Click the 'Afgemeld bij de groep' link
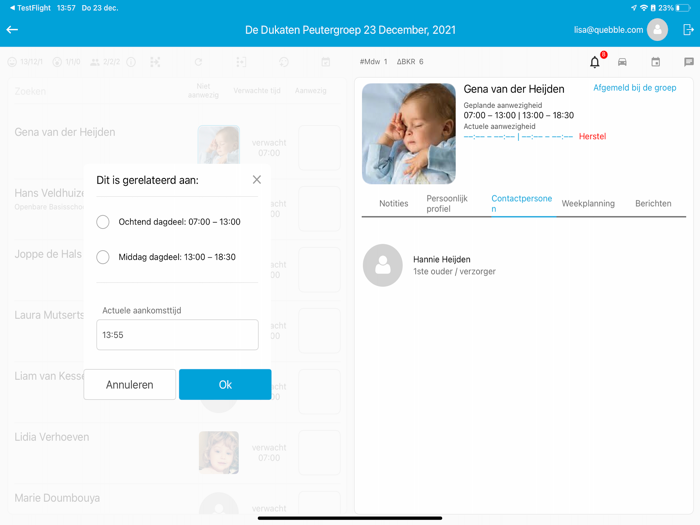 coord(634,88)
